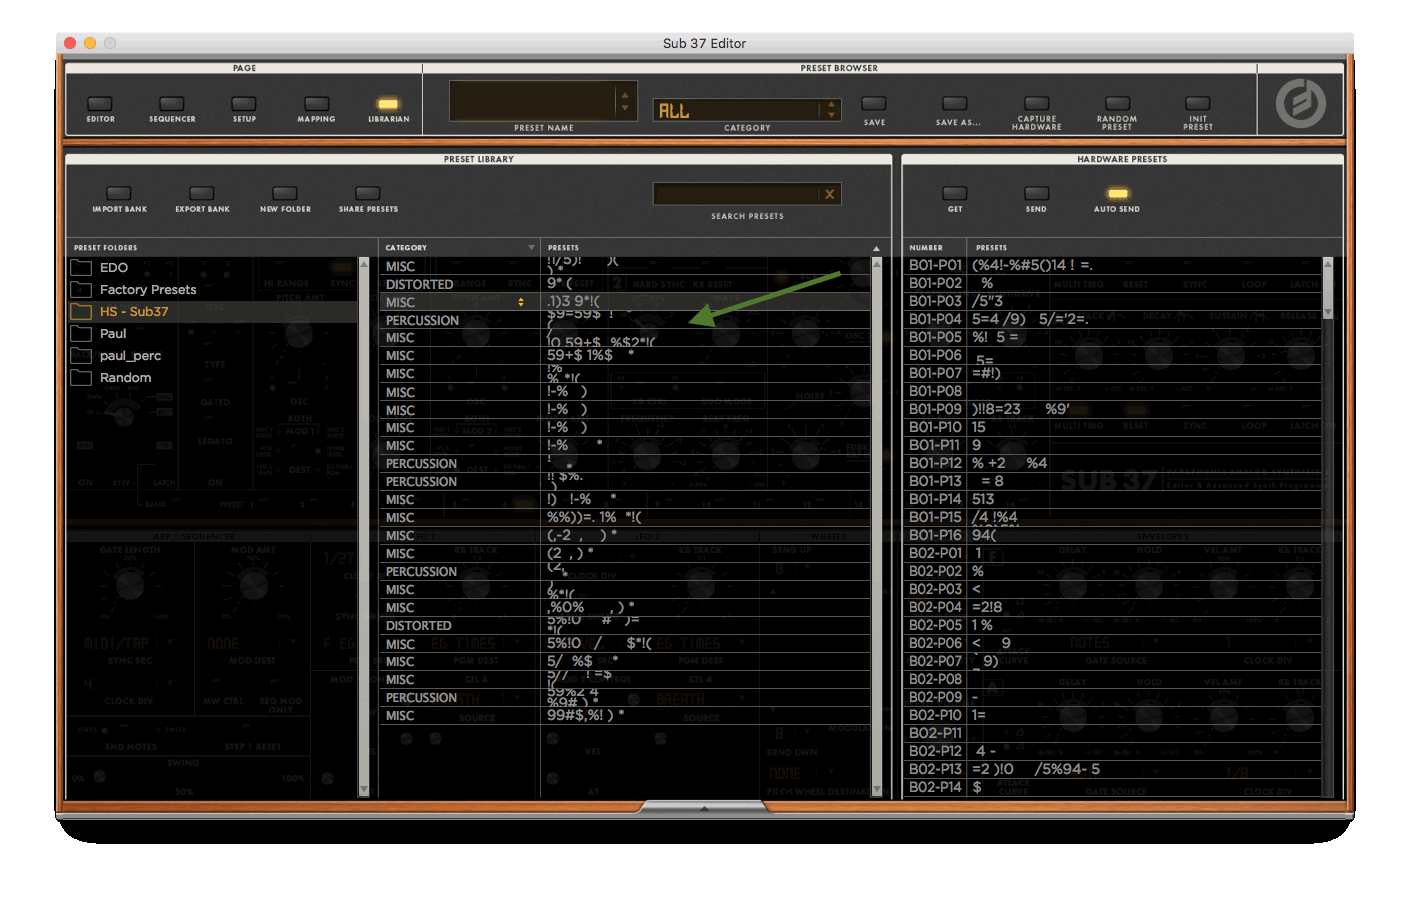Click the Preset Name stepper arrows

625,101
